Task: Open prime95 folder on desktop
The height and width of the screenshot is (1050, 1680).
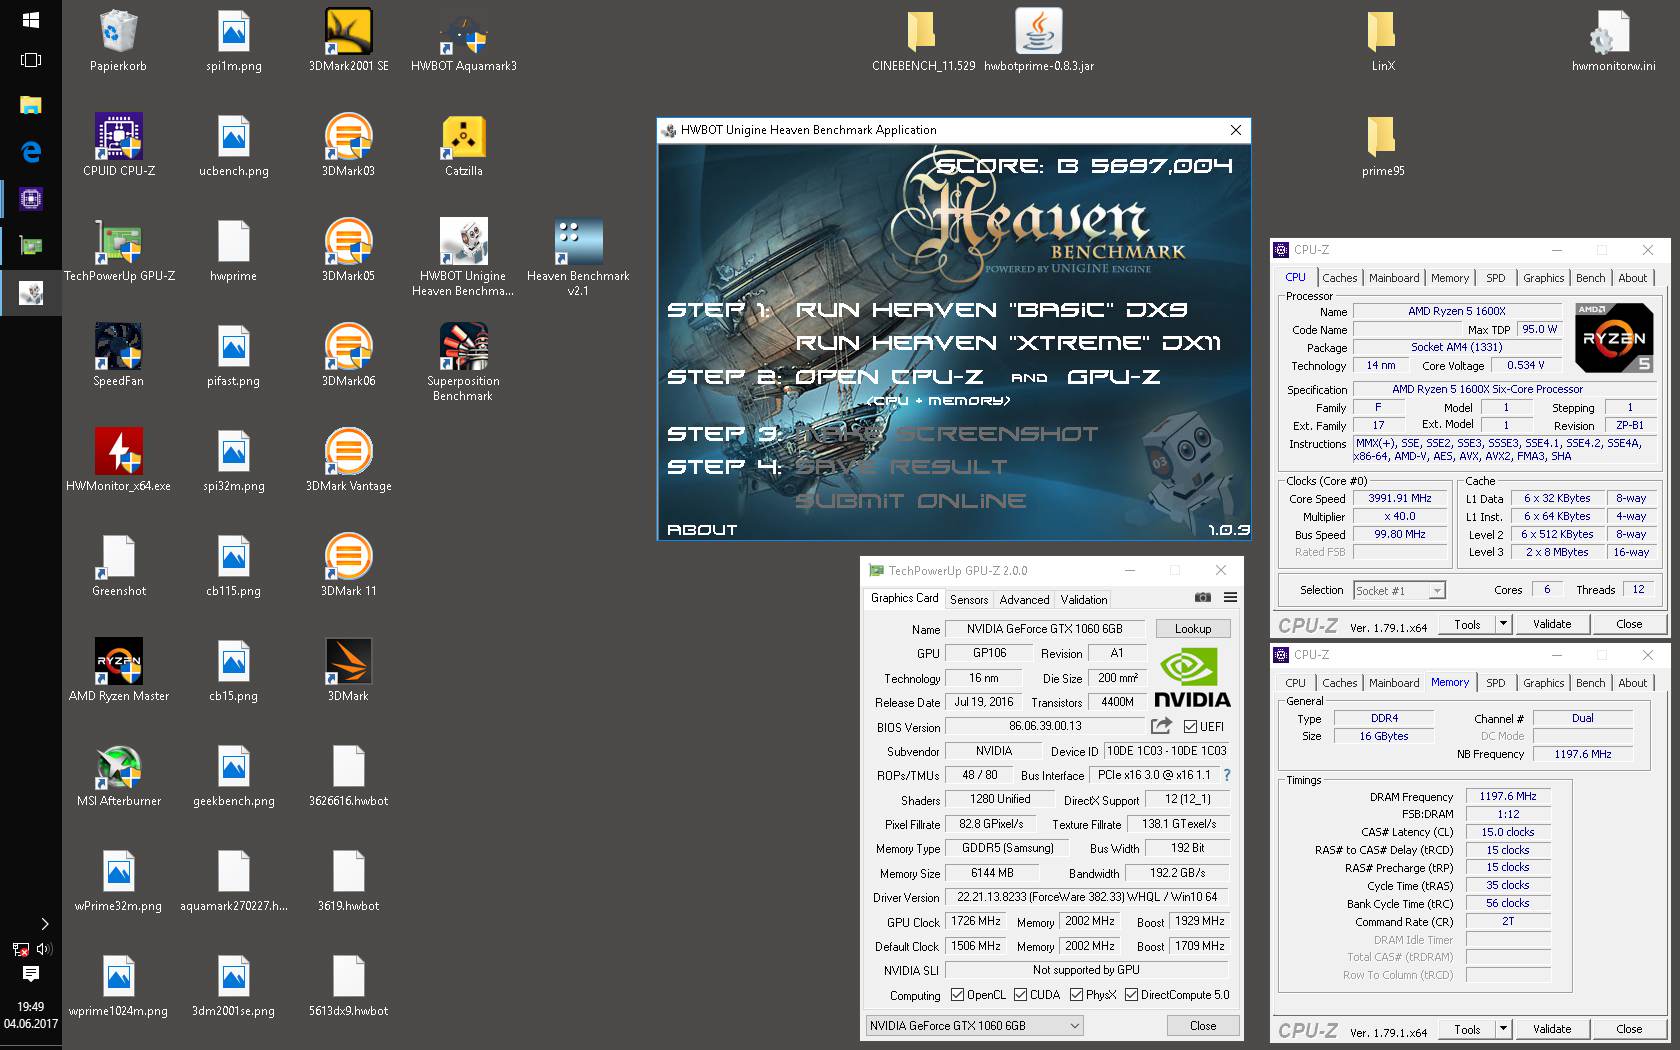Action: point(1383,145)
